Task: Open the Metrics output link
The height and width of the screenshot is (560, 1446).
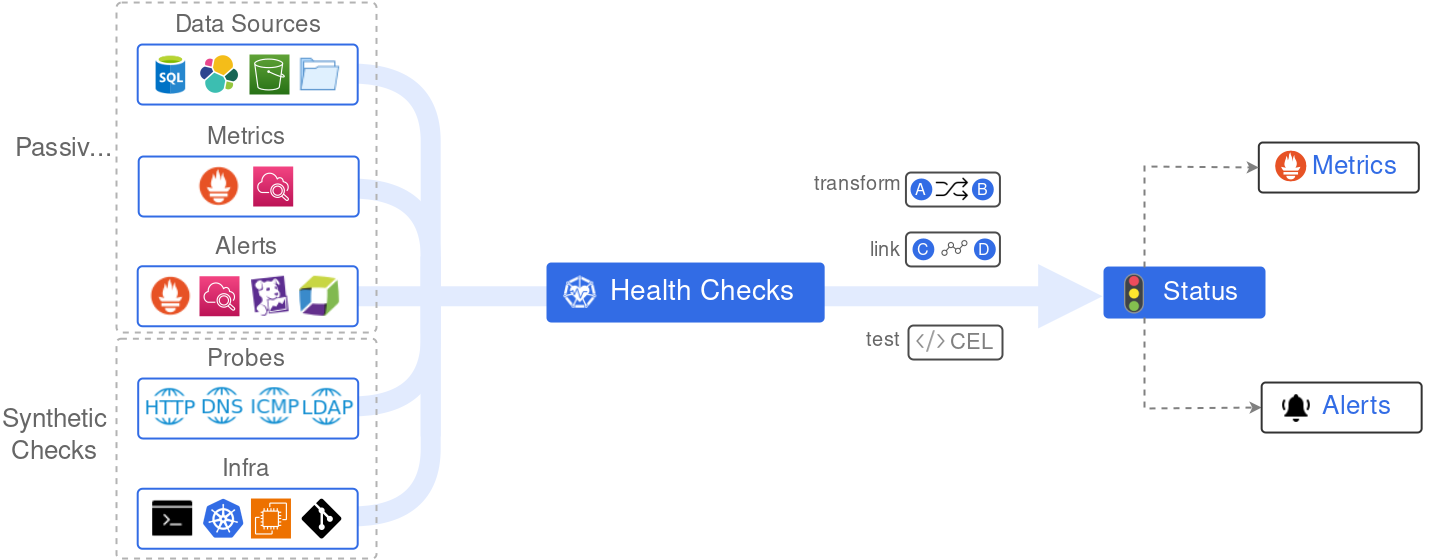Action: (x=1339, y=167)
